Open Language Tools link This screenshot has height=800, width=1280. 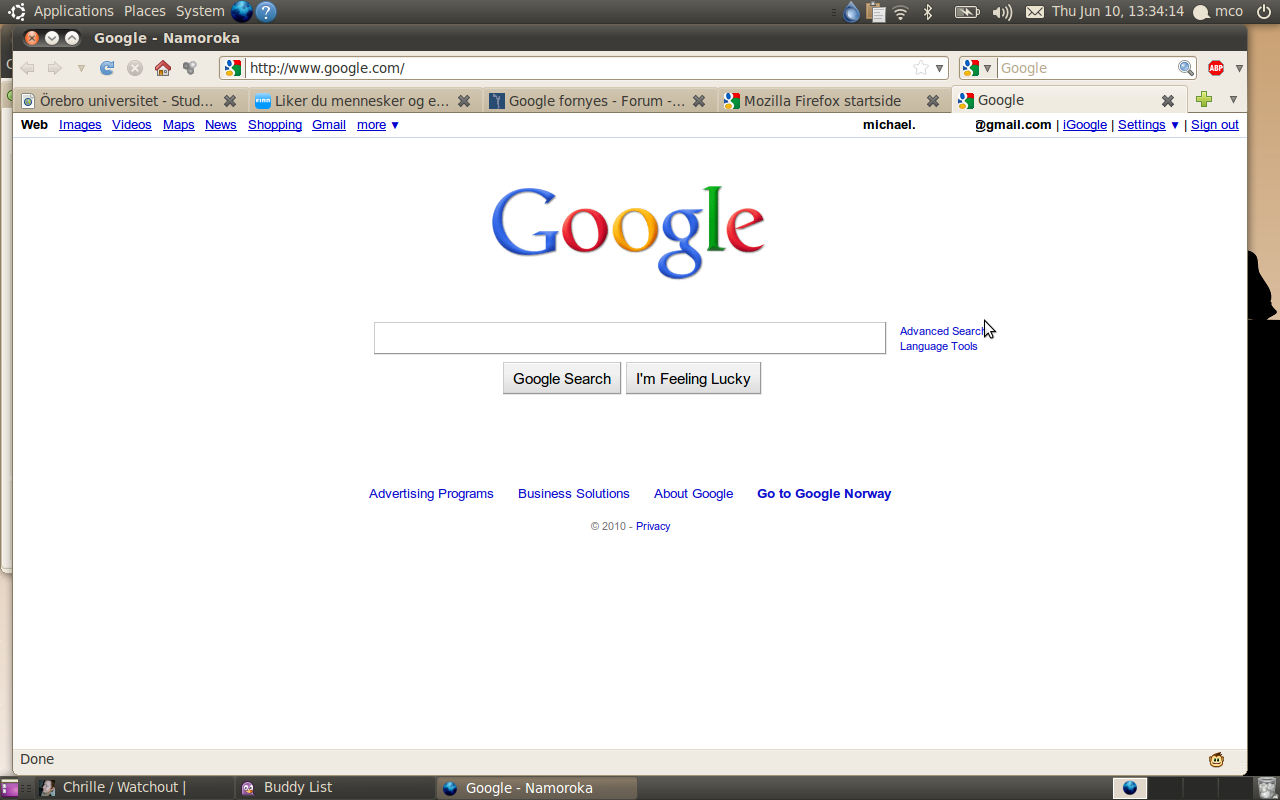click(x=939, y=346)
